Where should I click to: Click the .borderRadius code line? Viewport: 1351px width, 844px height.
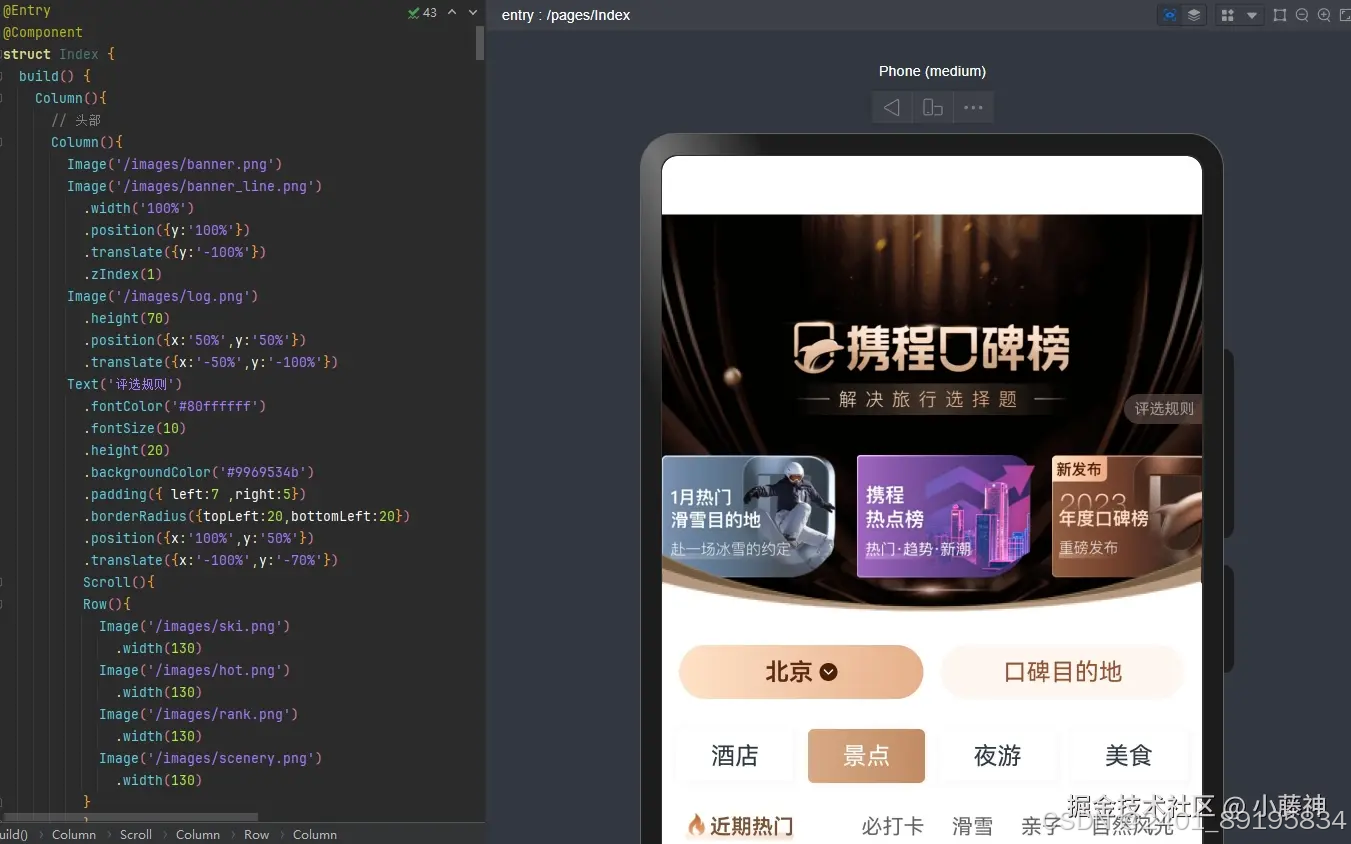(246, 516)
